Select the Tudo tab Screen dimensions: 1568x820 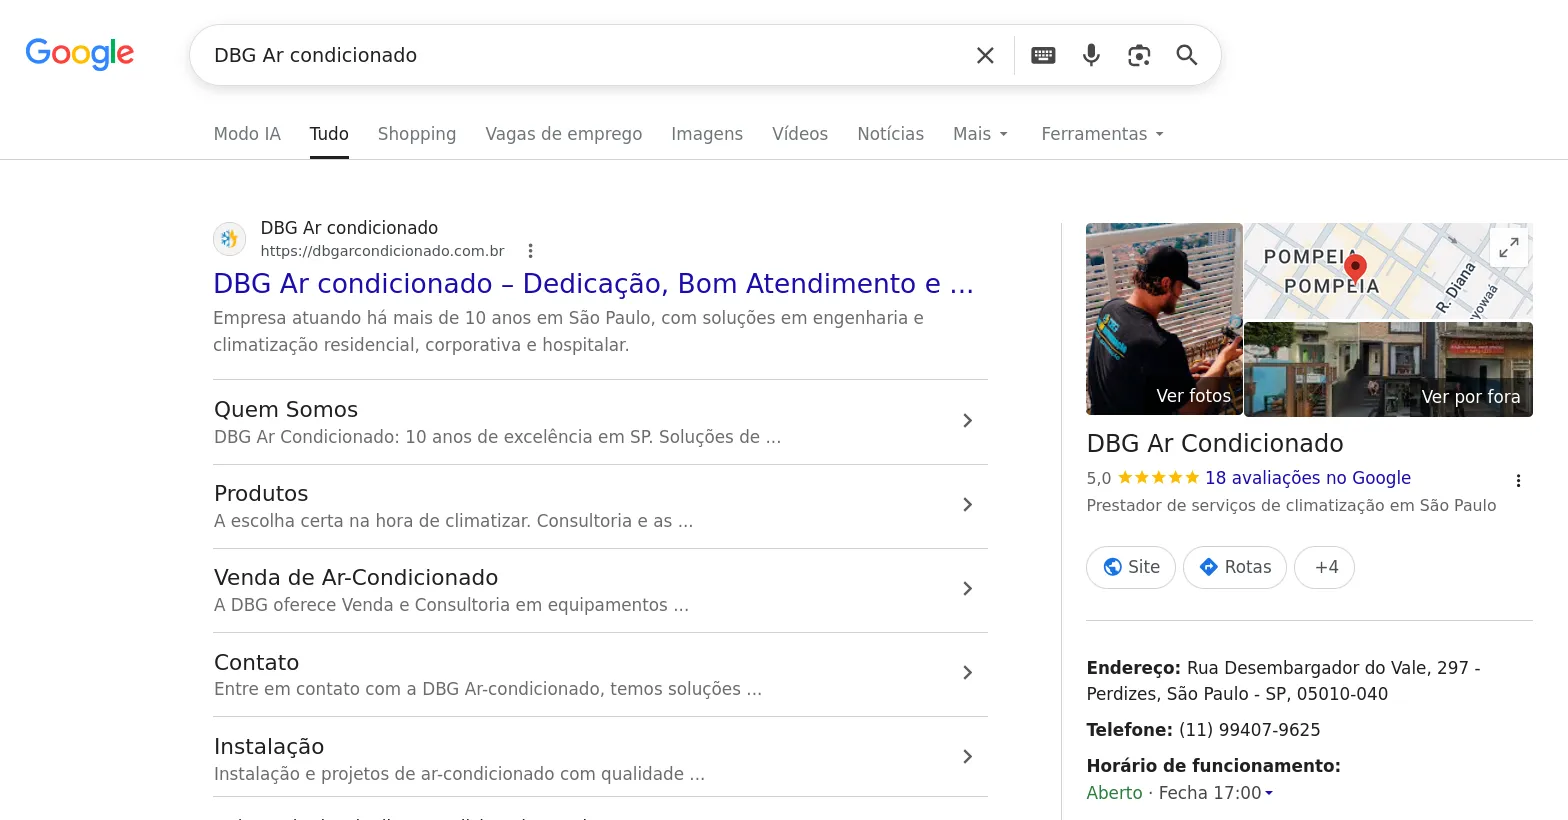pos(329,134)
